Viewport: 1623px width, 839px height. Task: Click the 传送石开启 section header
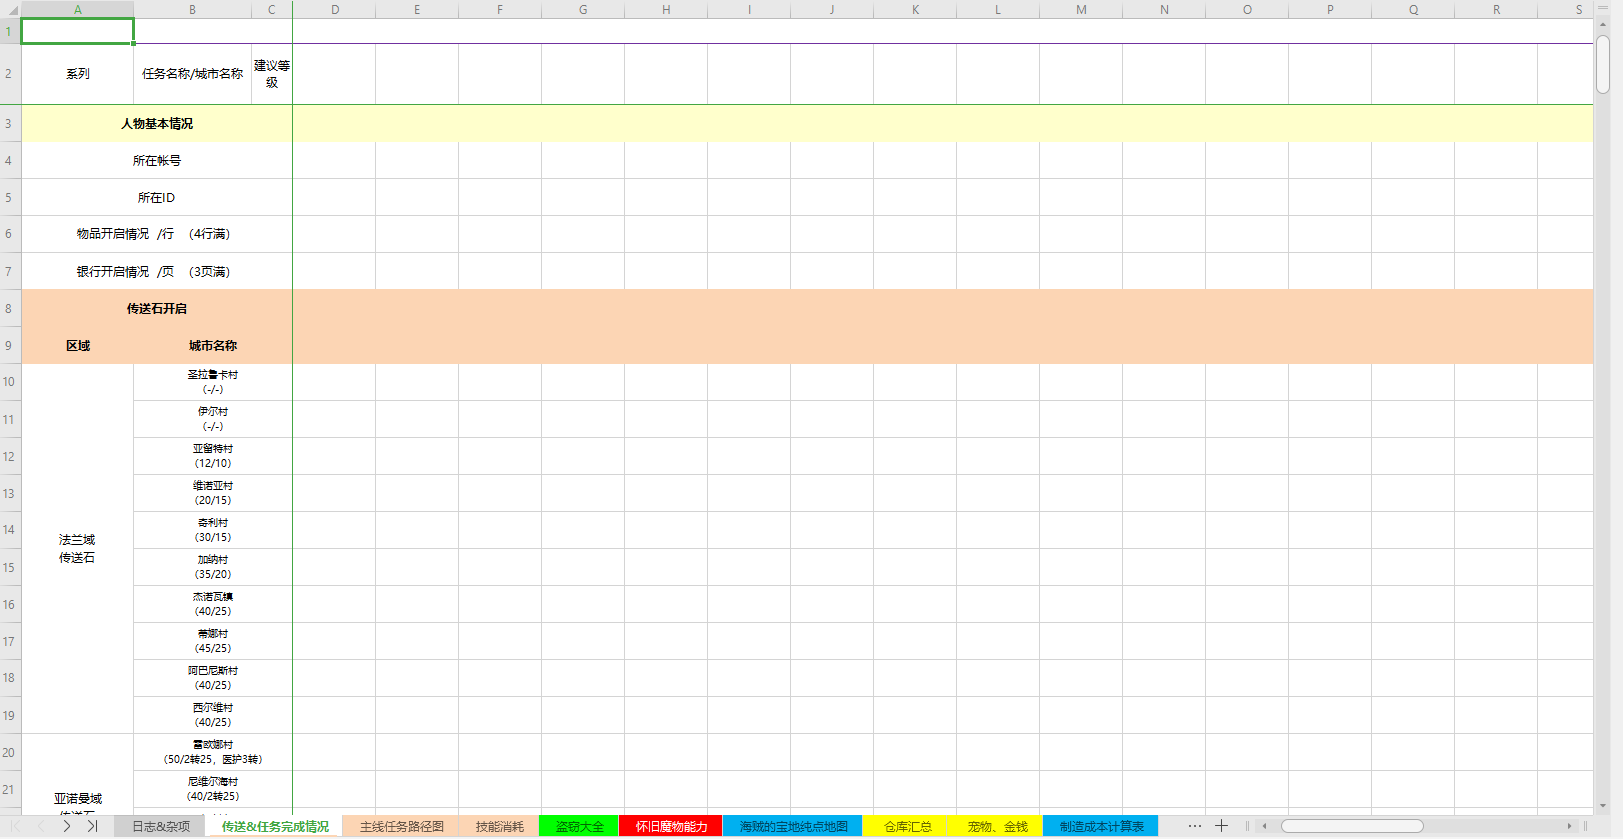tap(157, 308)
